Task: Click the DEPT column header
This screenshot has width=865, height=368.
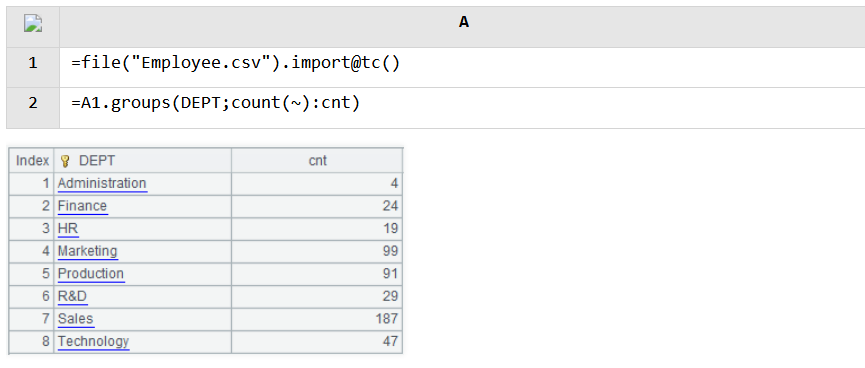Action: tap(142, 161)
